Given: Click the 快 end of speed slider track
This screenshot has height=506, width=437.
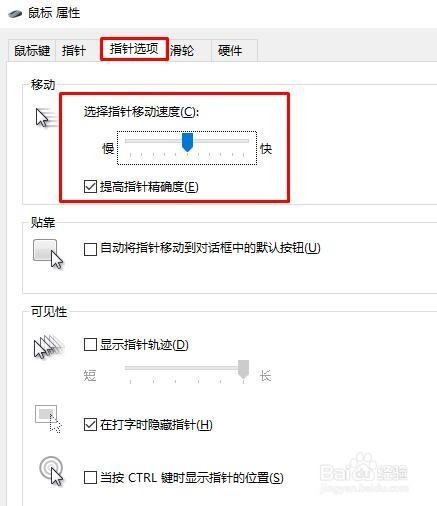Looking at the screenshot, I should tap(246, 141).
